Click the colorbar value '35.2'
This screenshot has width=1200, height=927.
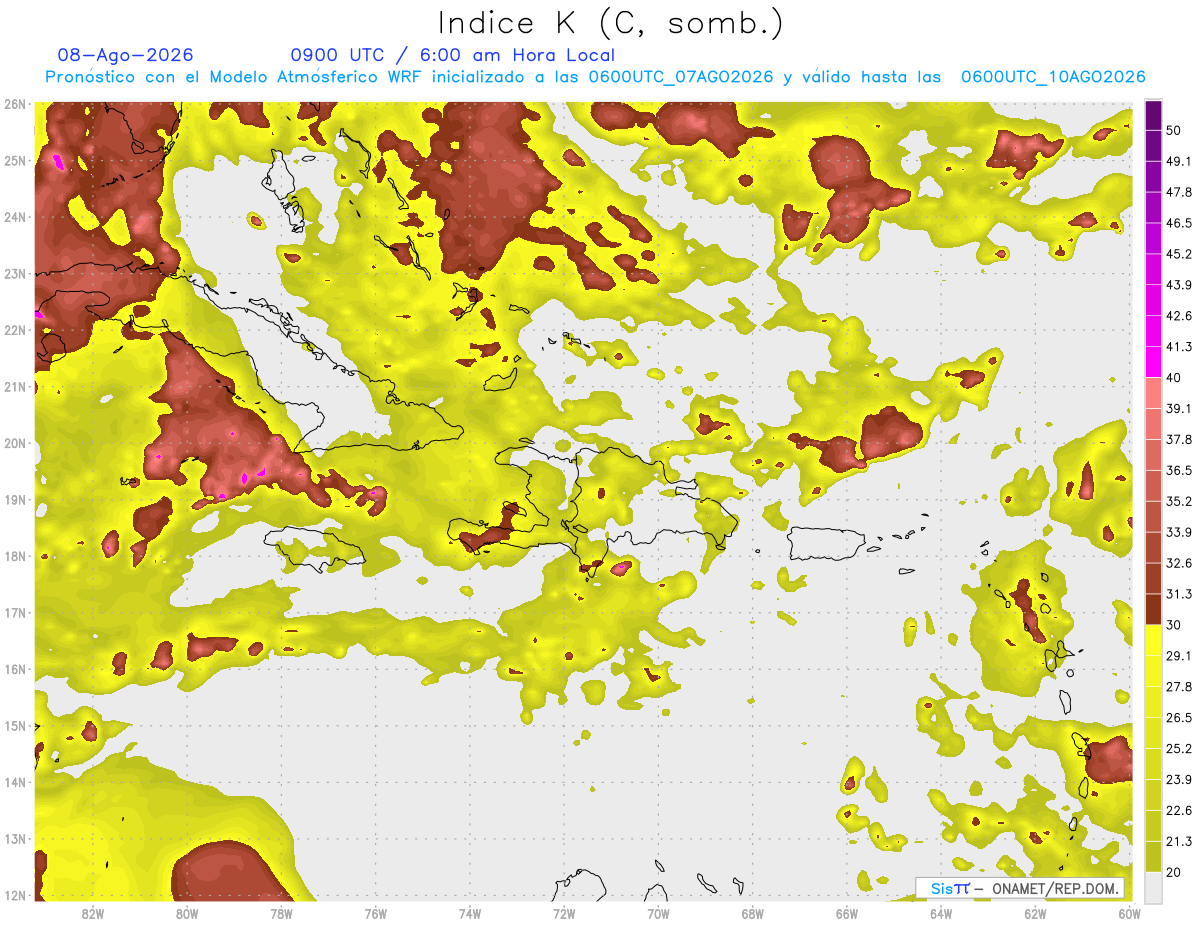(1179, 501)
